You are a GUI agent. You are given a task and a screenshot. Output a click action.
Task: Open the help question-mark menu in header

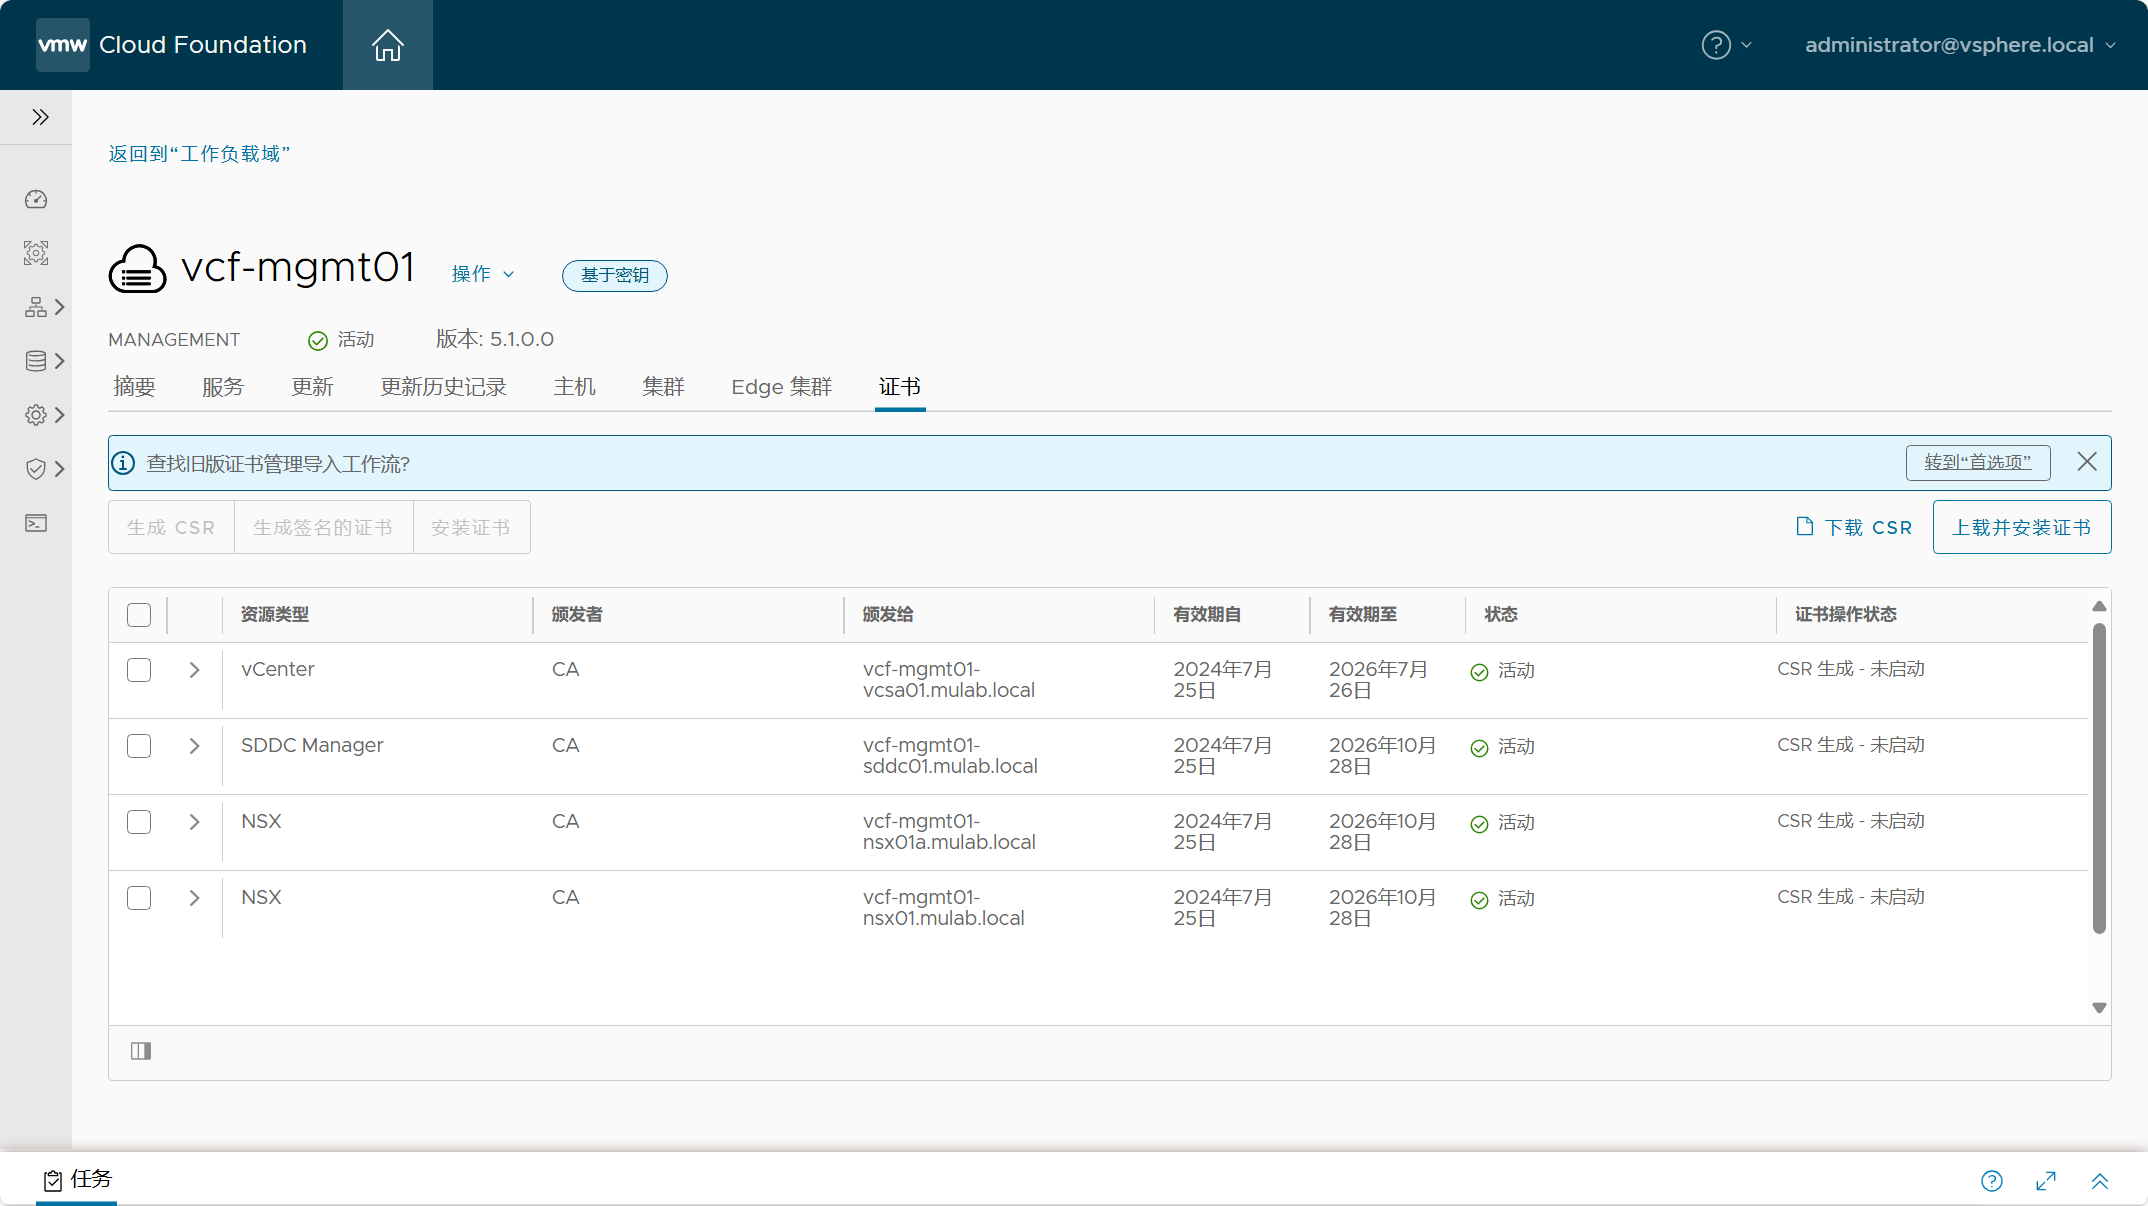click(x=1726, y=45)
